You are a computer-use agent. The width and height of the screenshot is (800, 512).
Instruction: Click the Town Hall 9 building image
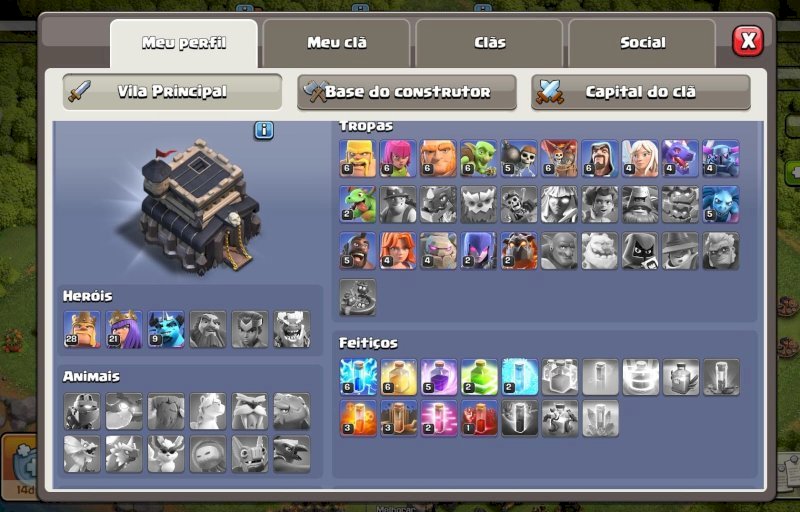pyautogui.click(x=200, y=207)
